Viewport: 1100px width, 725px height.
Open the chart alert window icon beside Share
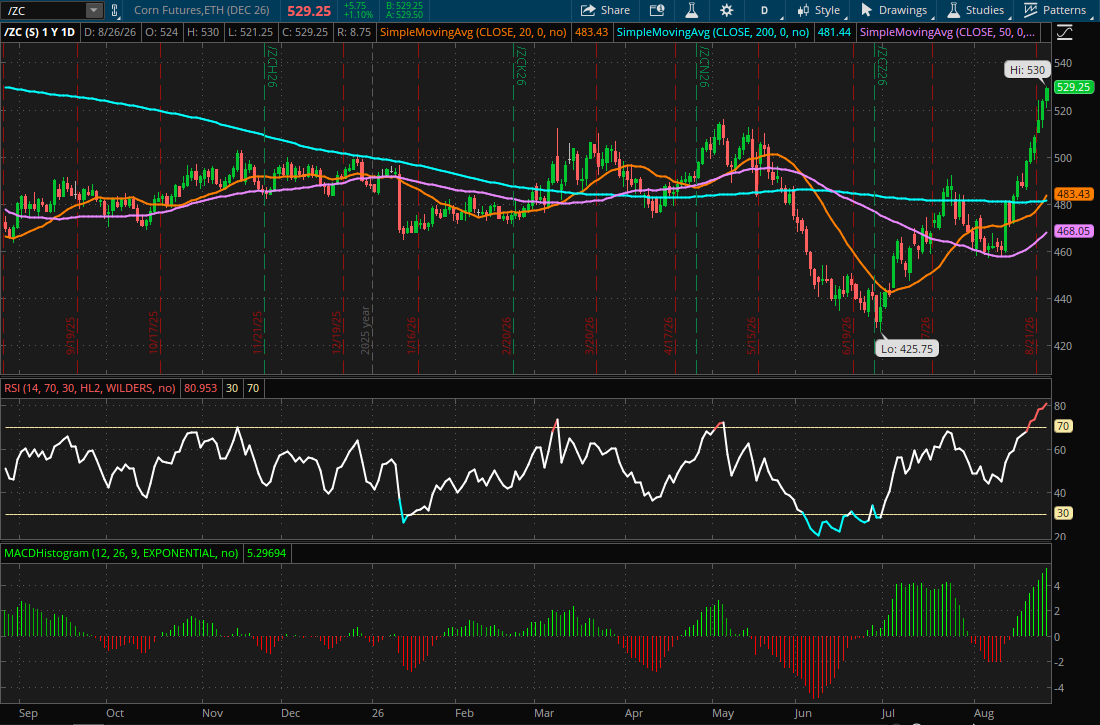coord(657,11)
